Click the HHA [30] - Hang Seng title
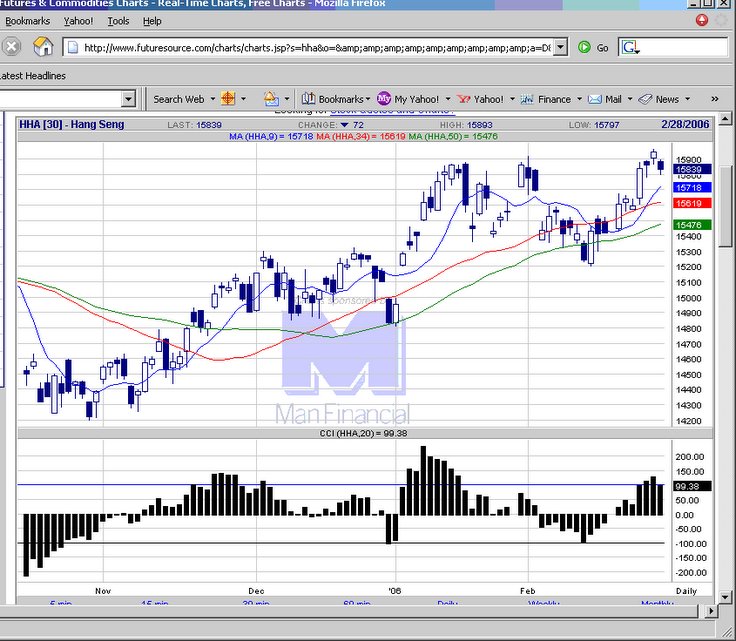 point(72,124)
